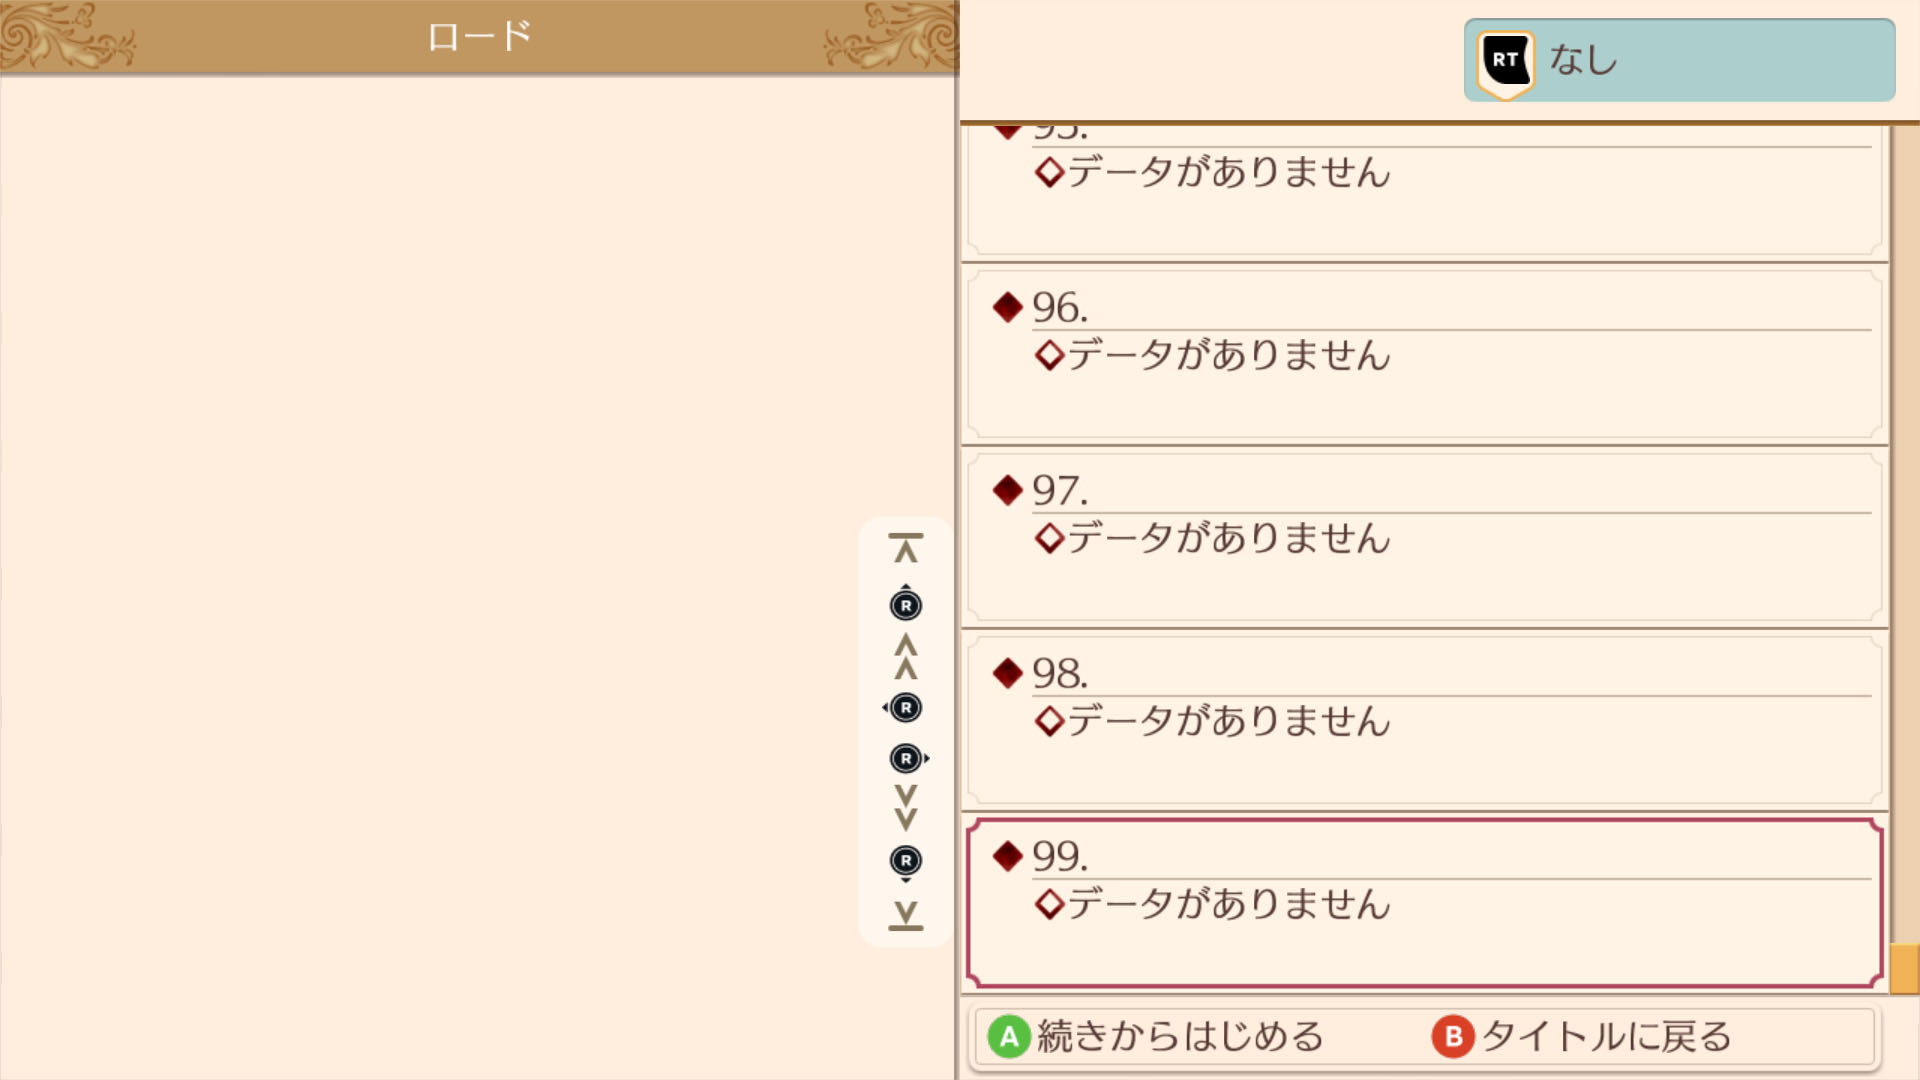Click the orange scrollbar thumb
The width and height of the screenshot is (1920, 1080).
point(1904,968)
